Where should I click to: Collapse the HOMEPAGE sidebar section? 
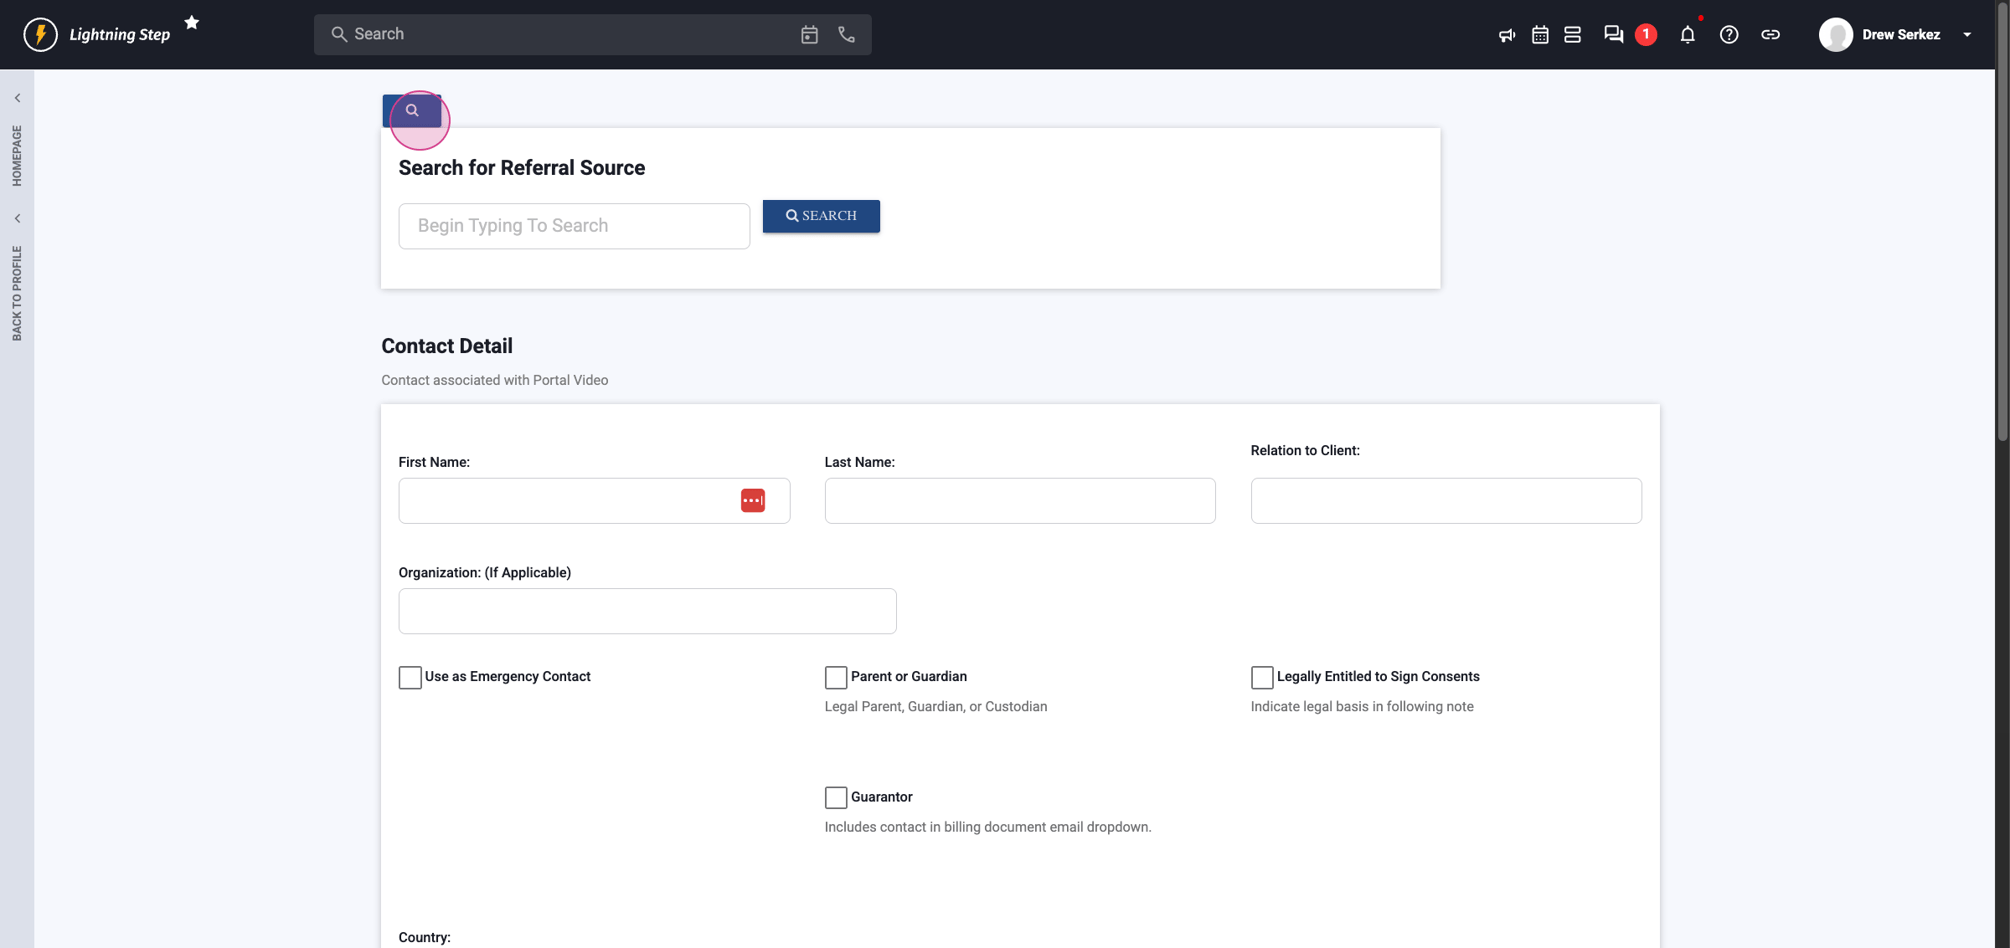coord(17,97)
